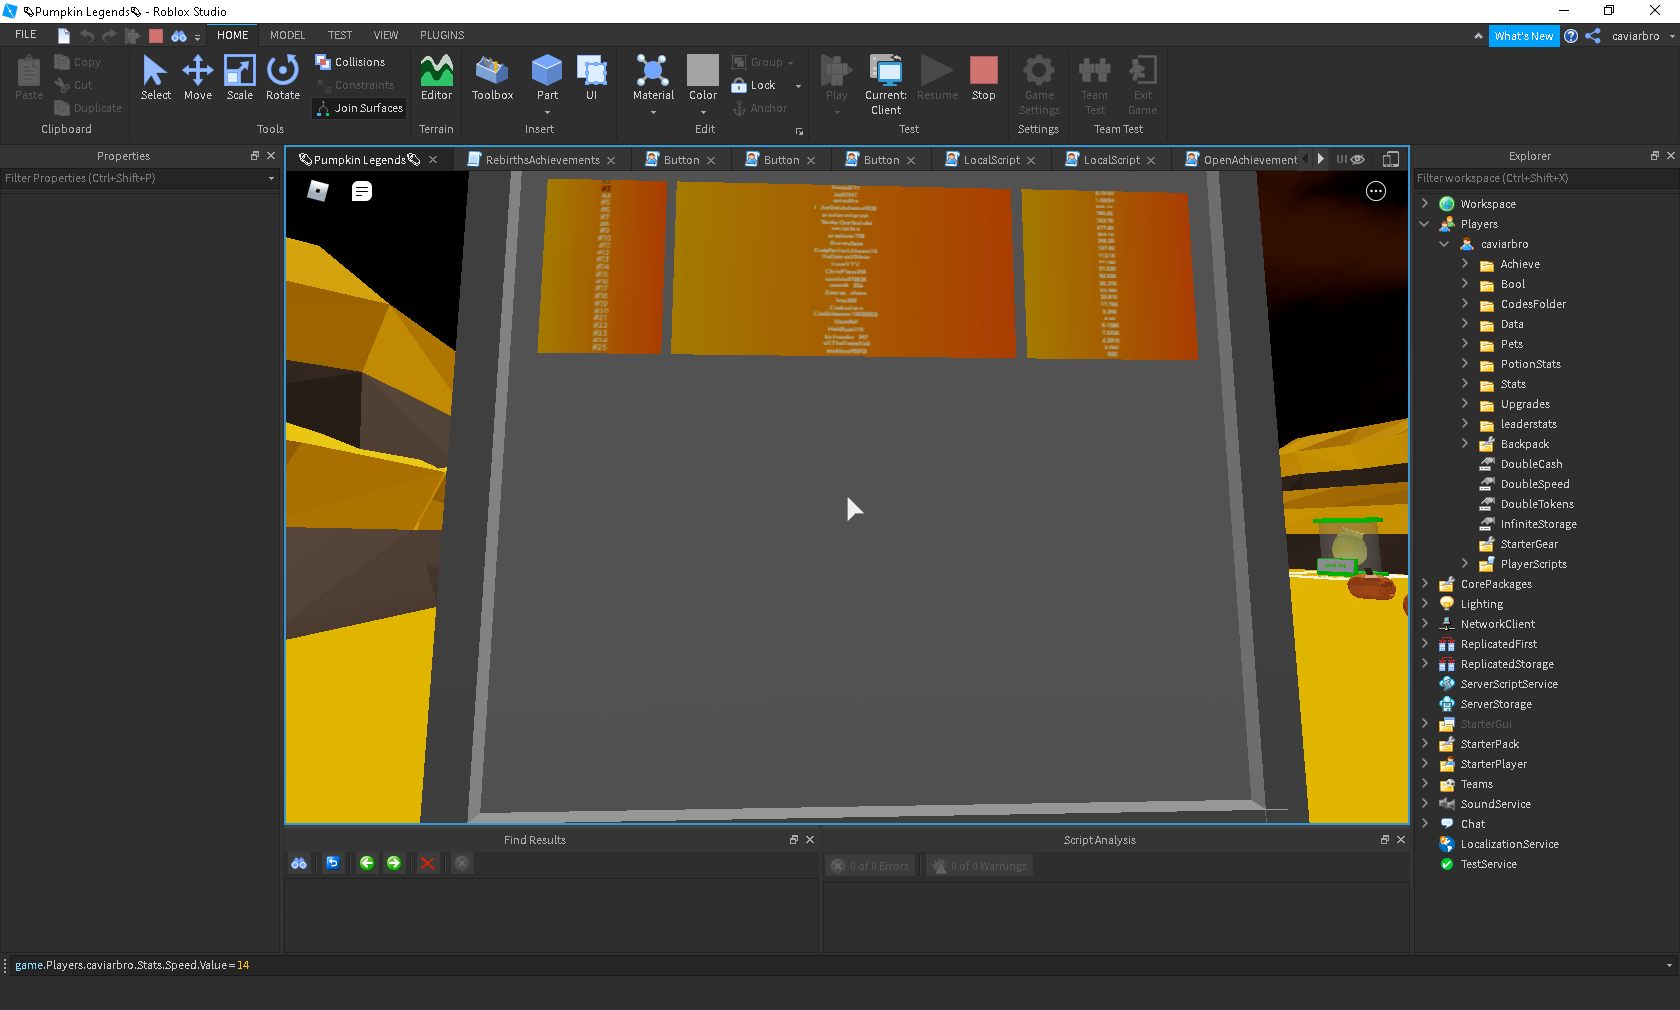Activate the Scale tool
The image size is (1680, 1010).
239,78
